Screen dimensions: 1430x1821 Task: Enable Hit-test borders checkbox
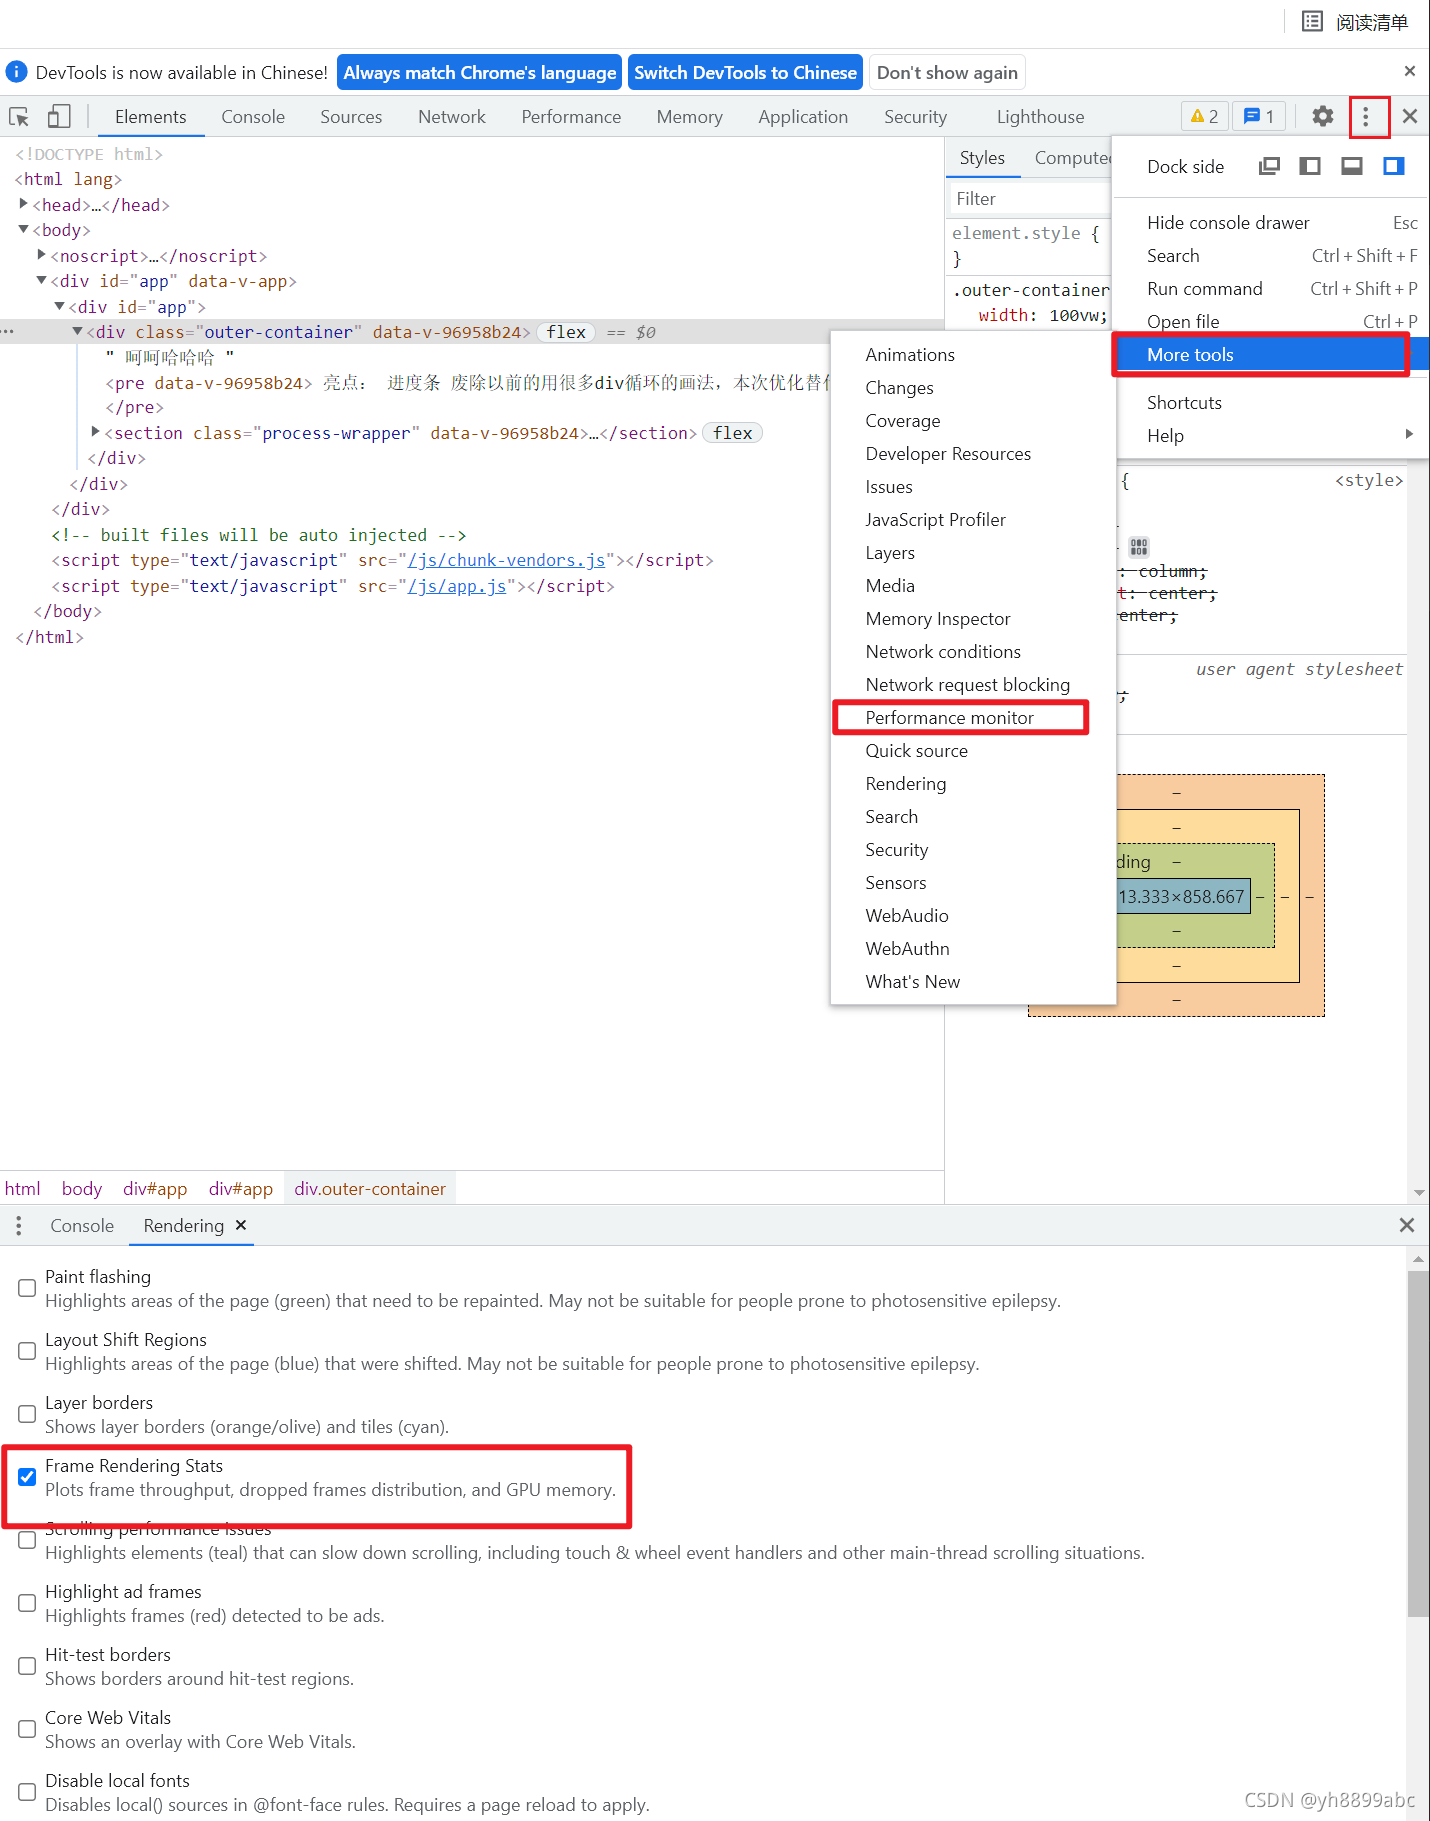pos(27,1666)
